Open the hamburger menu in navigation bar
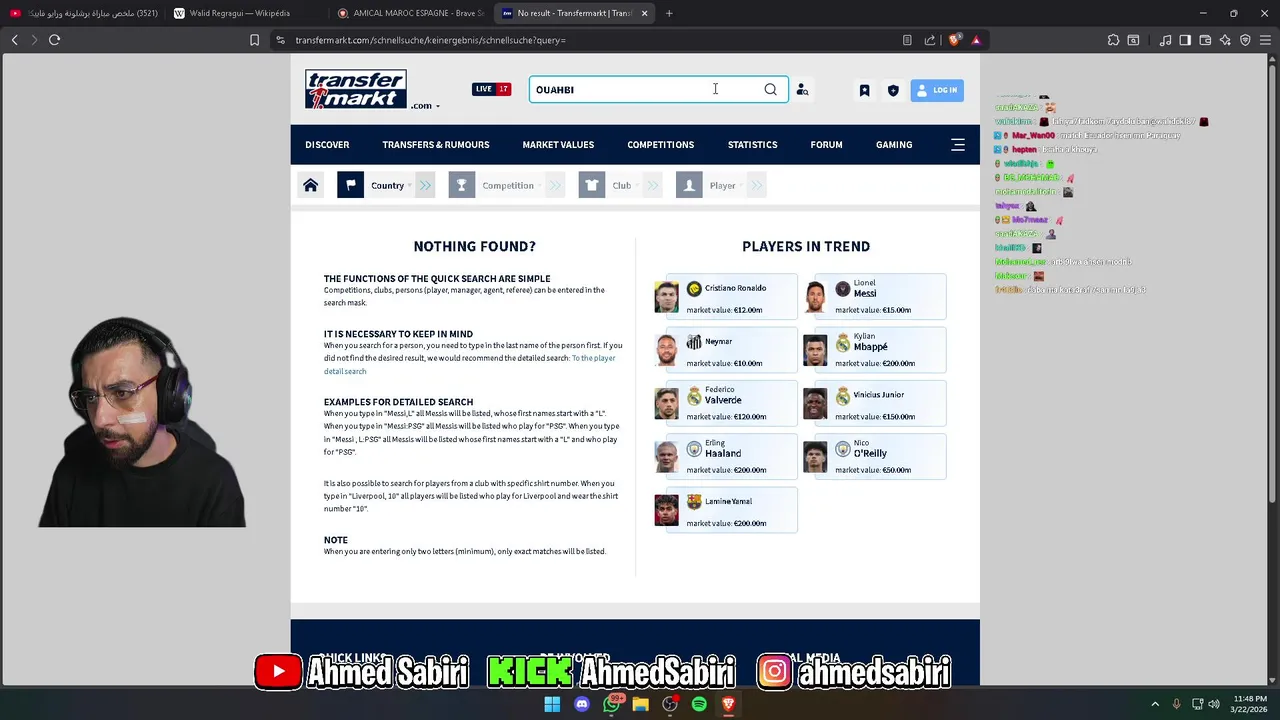This screenshot has width=1280, height=720. point(958,145)
